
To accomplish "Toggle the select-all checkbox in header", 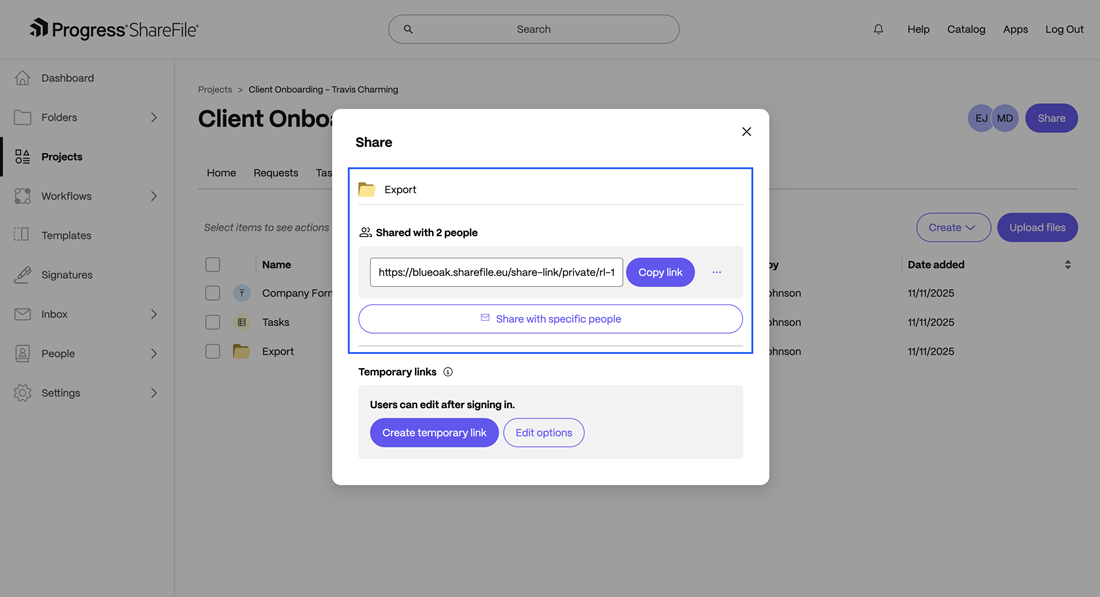I will [x=213, y=265].
